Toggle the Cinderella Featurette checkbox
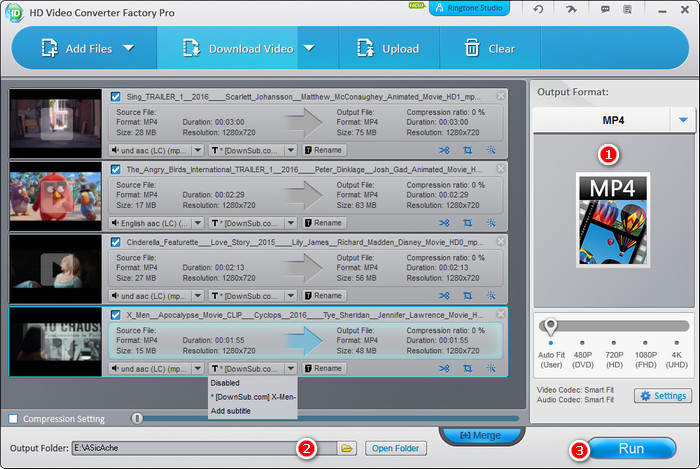Viewport: 700px width, 469px height. (x=116, y=243)
